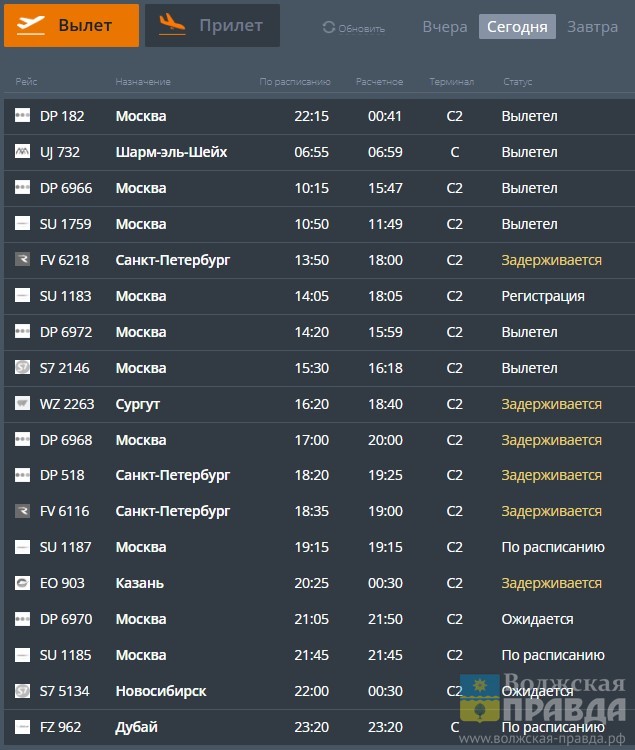
Task: Click the Aeroflot logo for SU 1759
Action: 22,224
